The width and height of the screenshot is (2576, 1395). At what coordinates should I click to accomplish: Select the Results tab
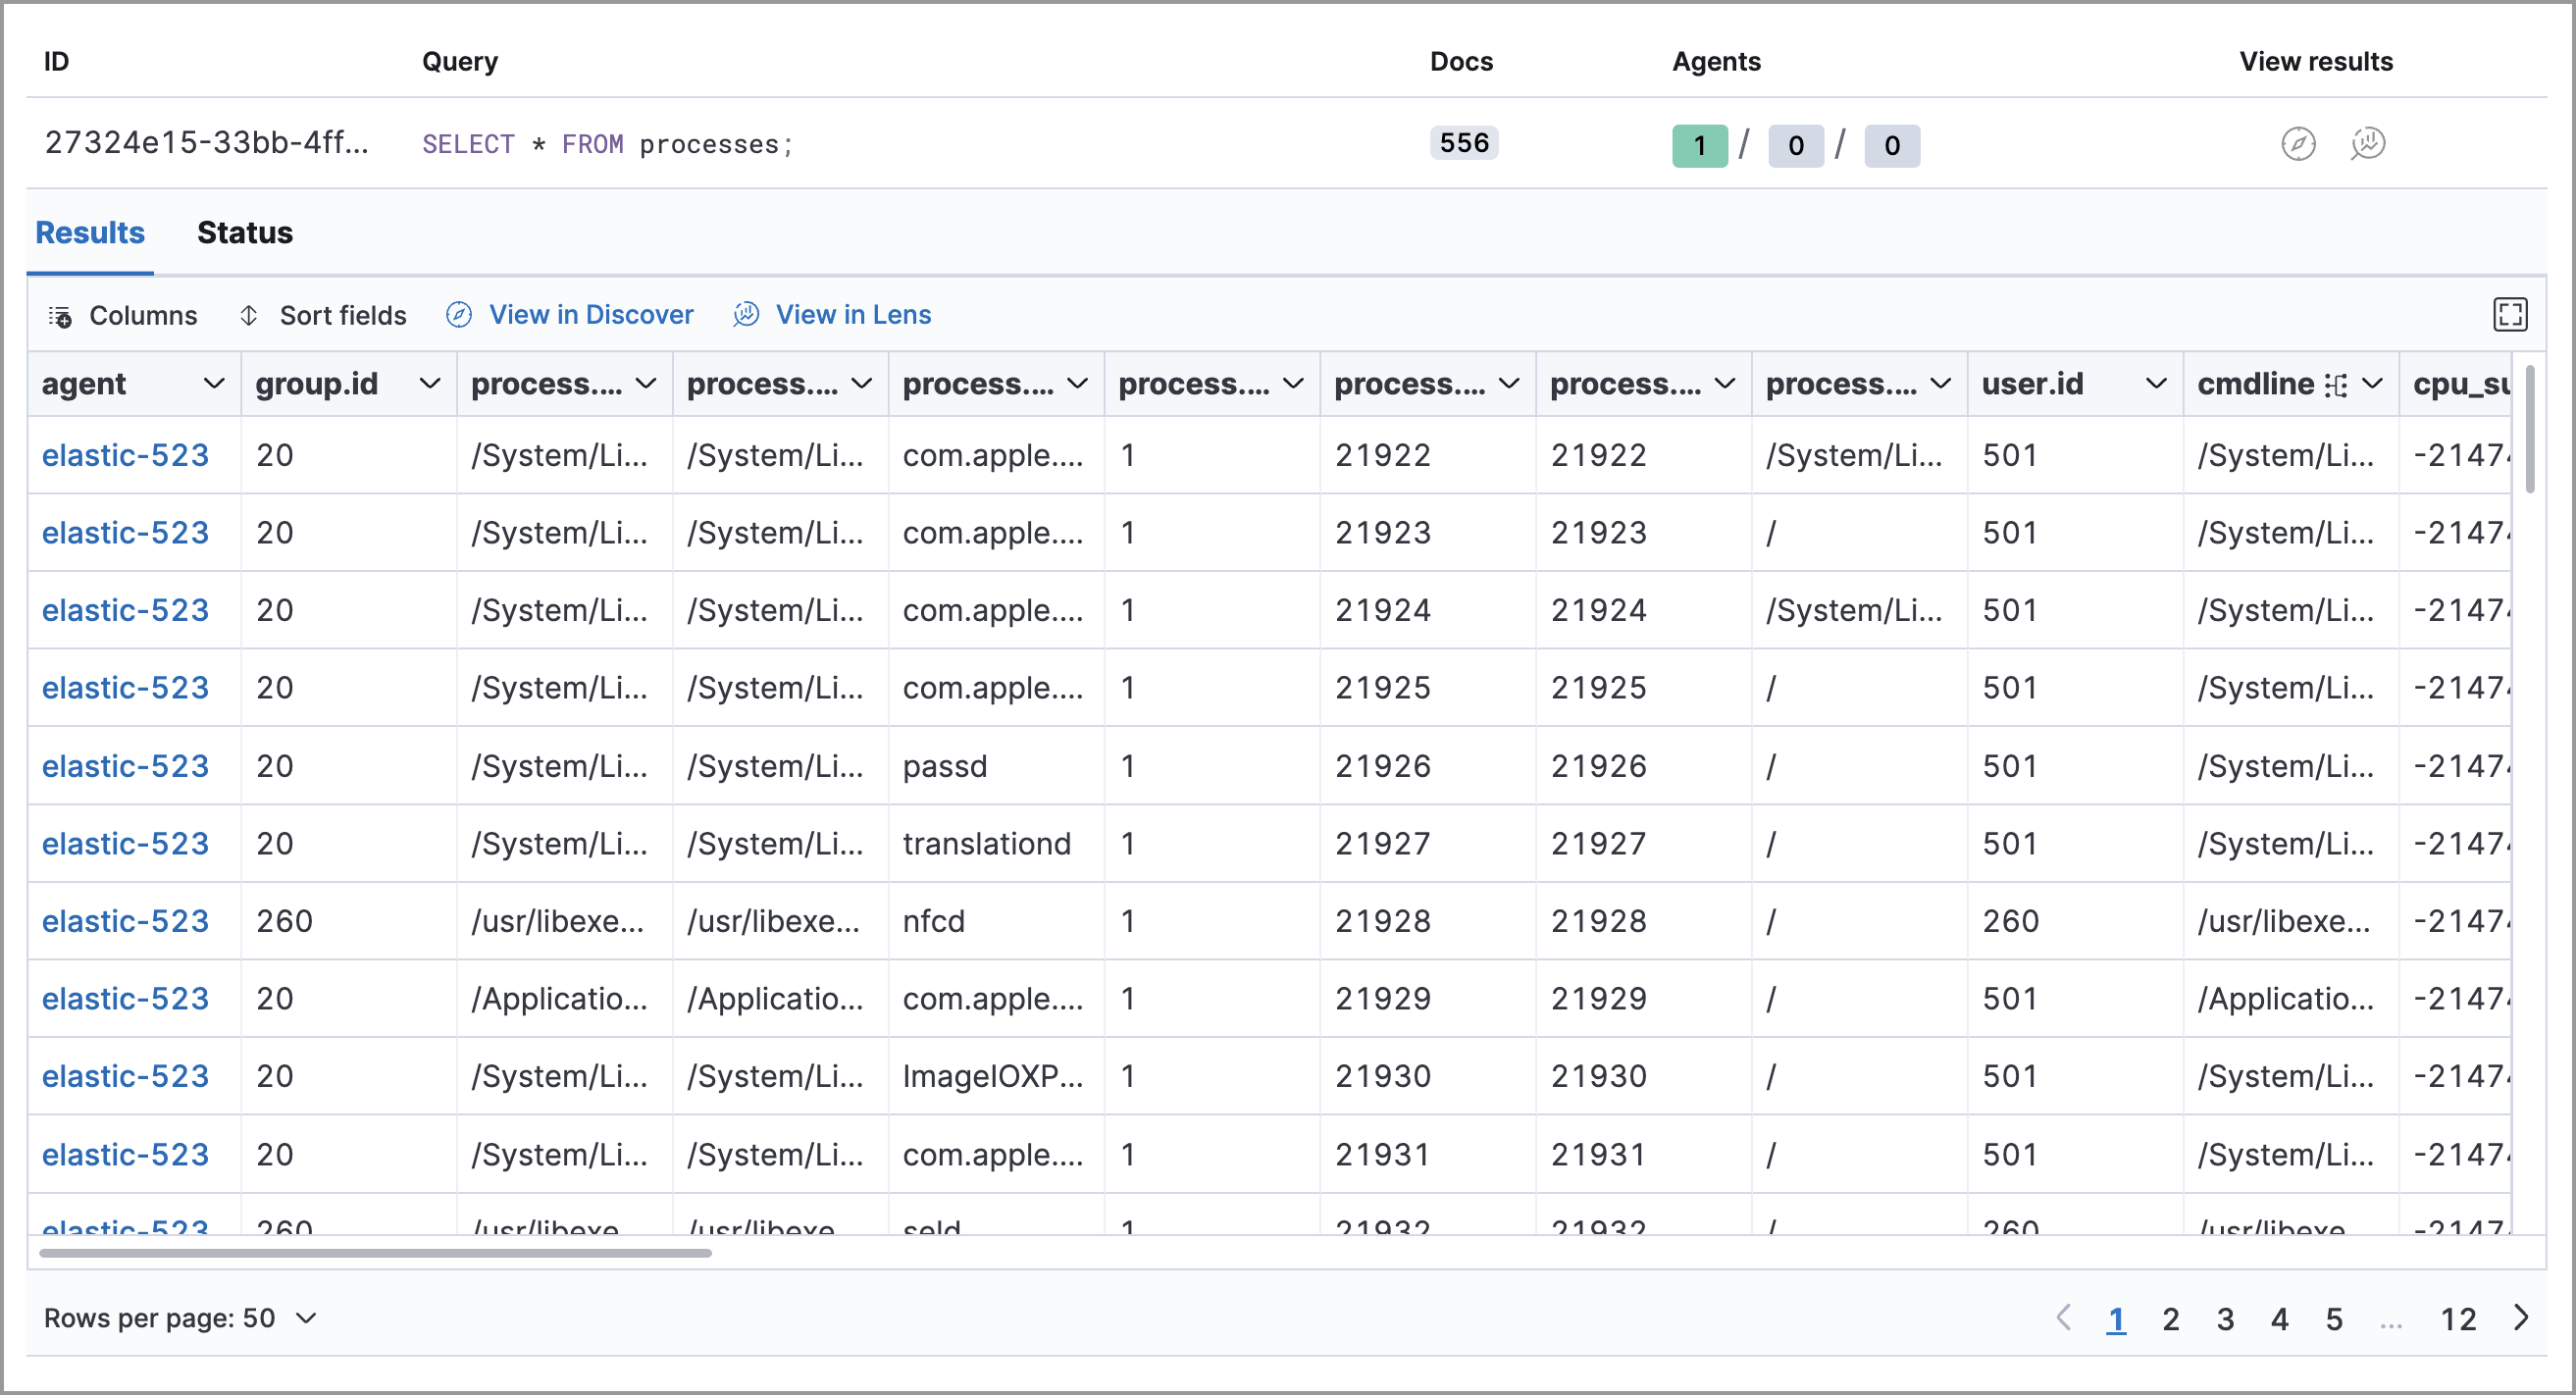point(90,233)
